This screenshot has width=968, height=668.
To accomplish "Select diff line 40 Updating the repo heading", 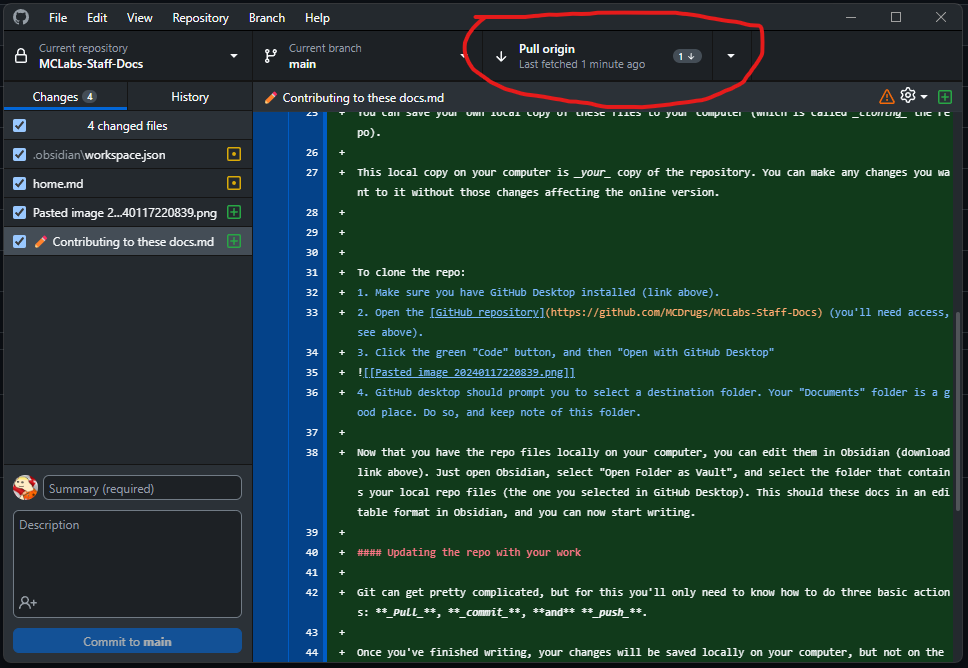I will tap(469, 553).
